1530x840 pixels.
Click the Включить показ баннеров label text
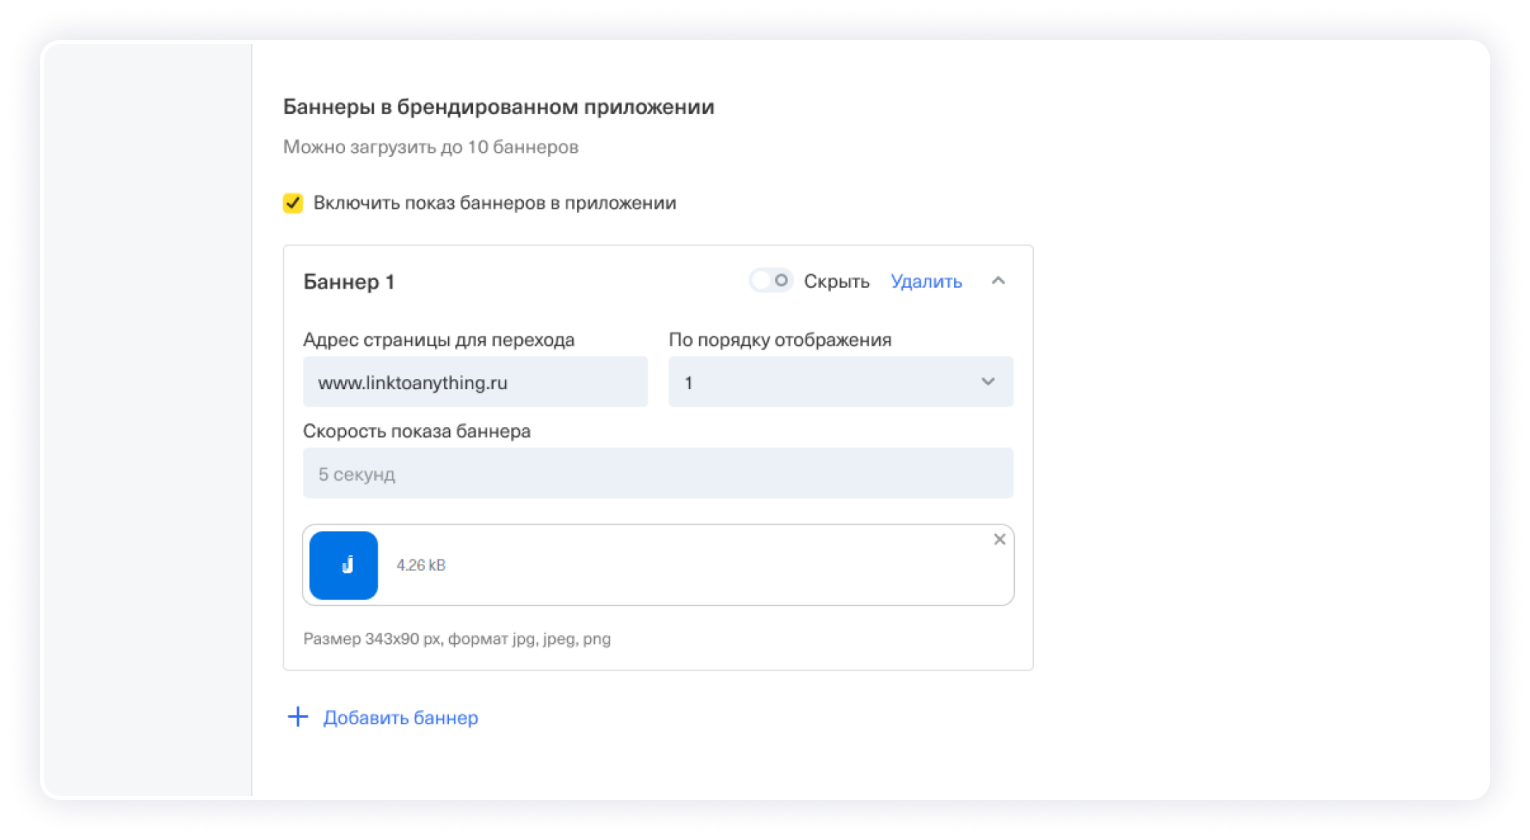(x=494, y=204)
